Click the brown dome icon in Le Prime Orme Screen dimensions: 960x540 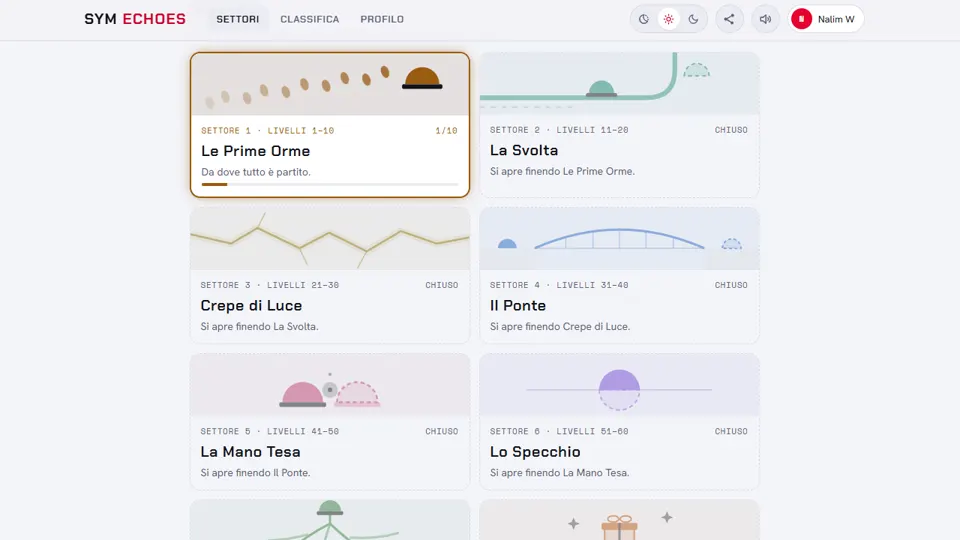point(422,78)
